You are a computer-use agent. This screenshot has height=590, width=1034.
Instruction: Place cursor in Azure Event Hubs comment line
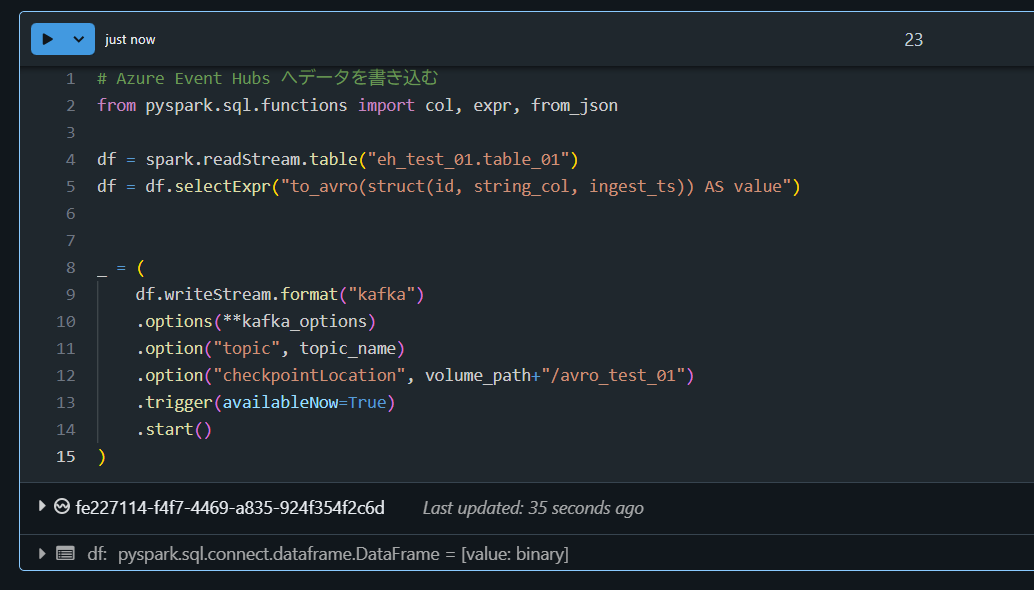pyautogui.click(x=267, y=78)
